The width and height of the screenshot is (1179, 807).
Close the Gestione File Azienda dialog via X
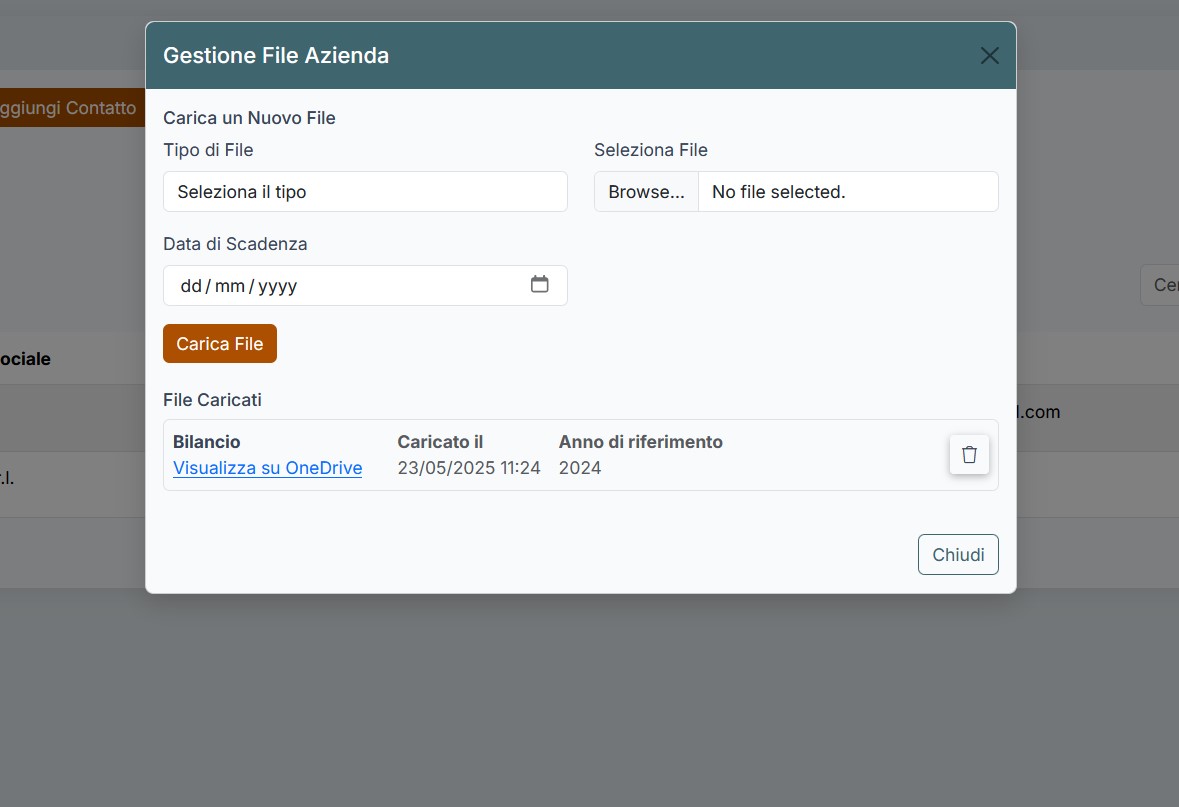tap(989, 56)
